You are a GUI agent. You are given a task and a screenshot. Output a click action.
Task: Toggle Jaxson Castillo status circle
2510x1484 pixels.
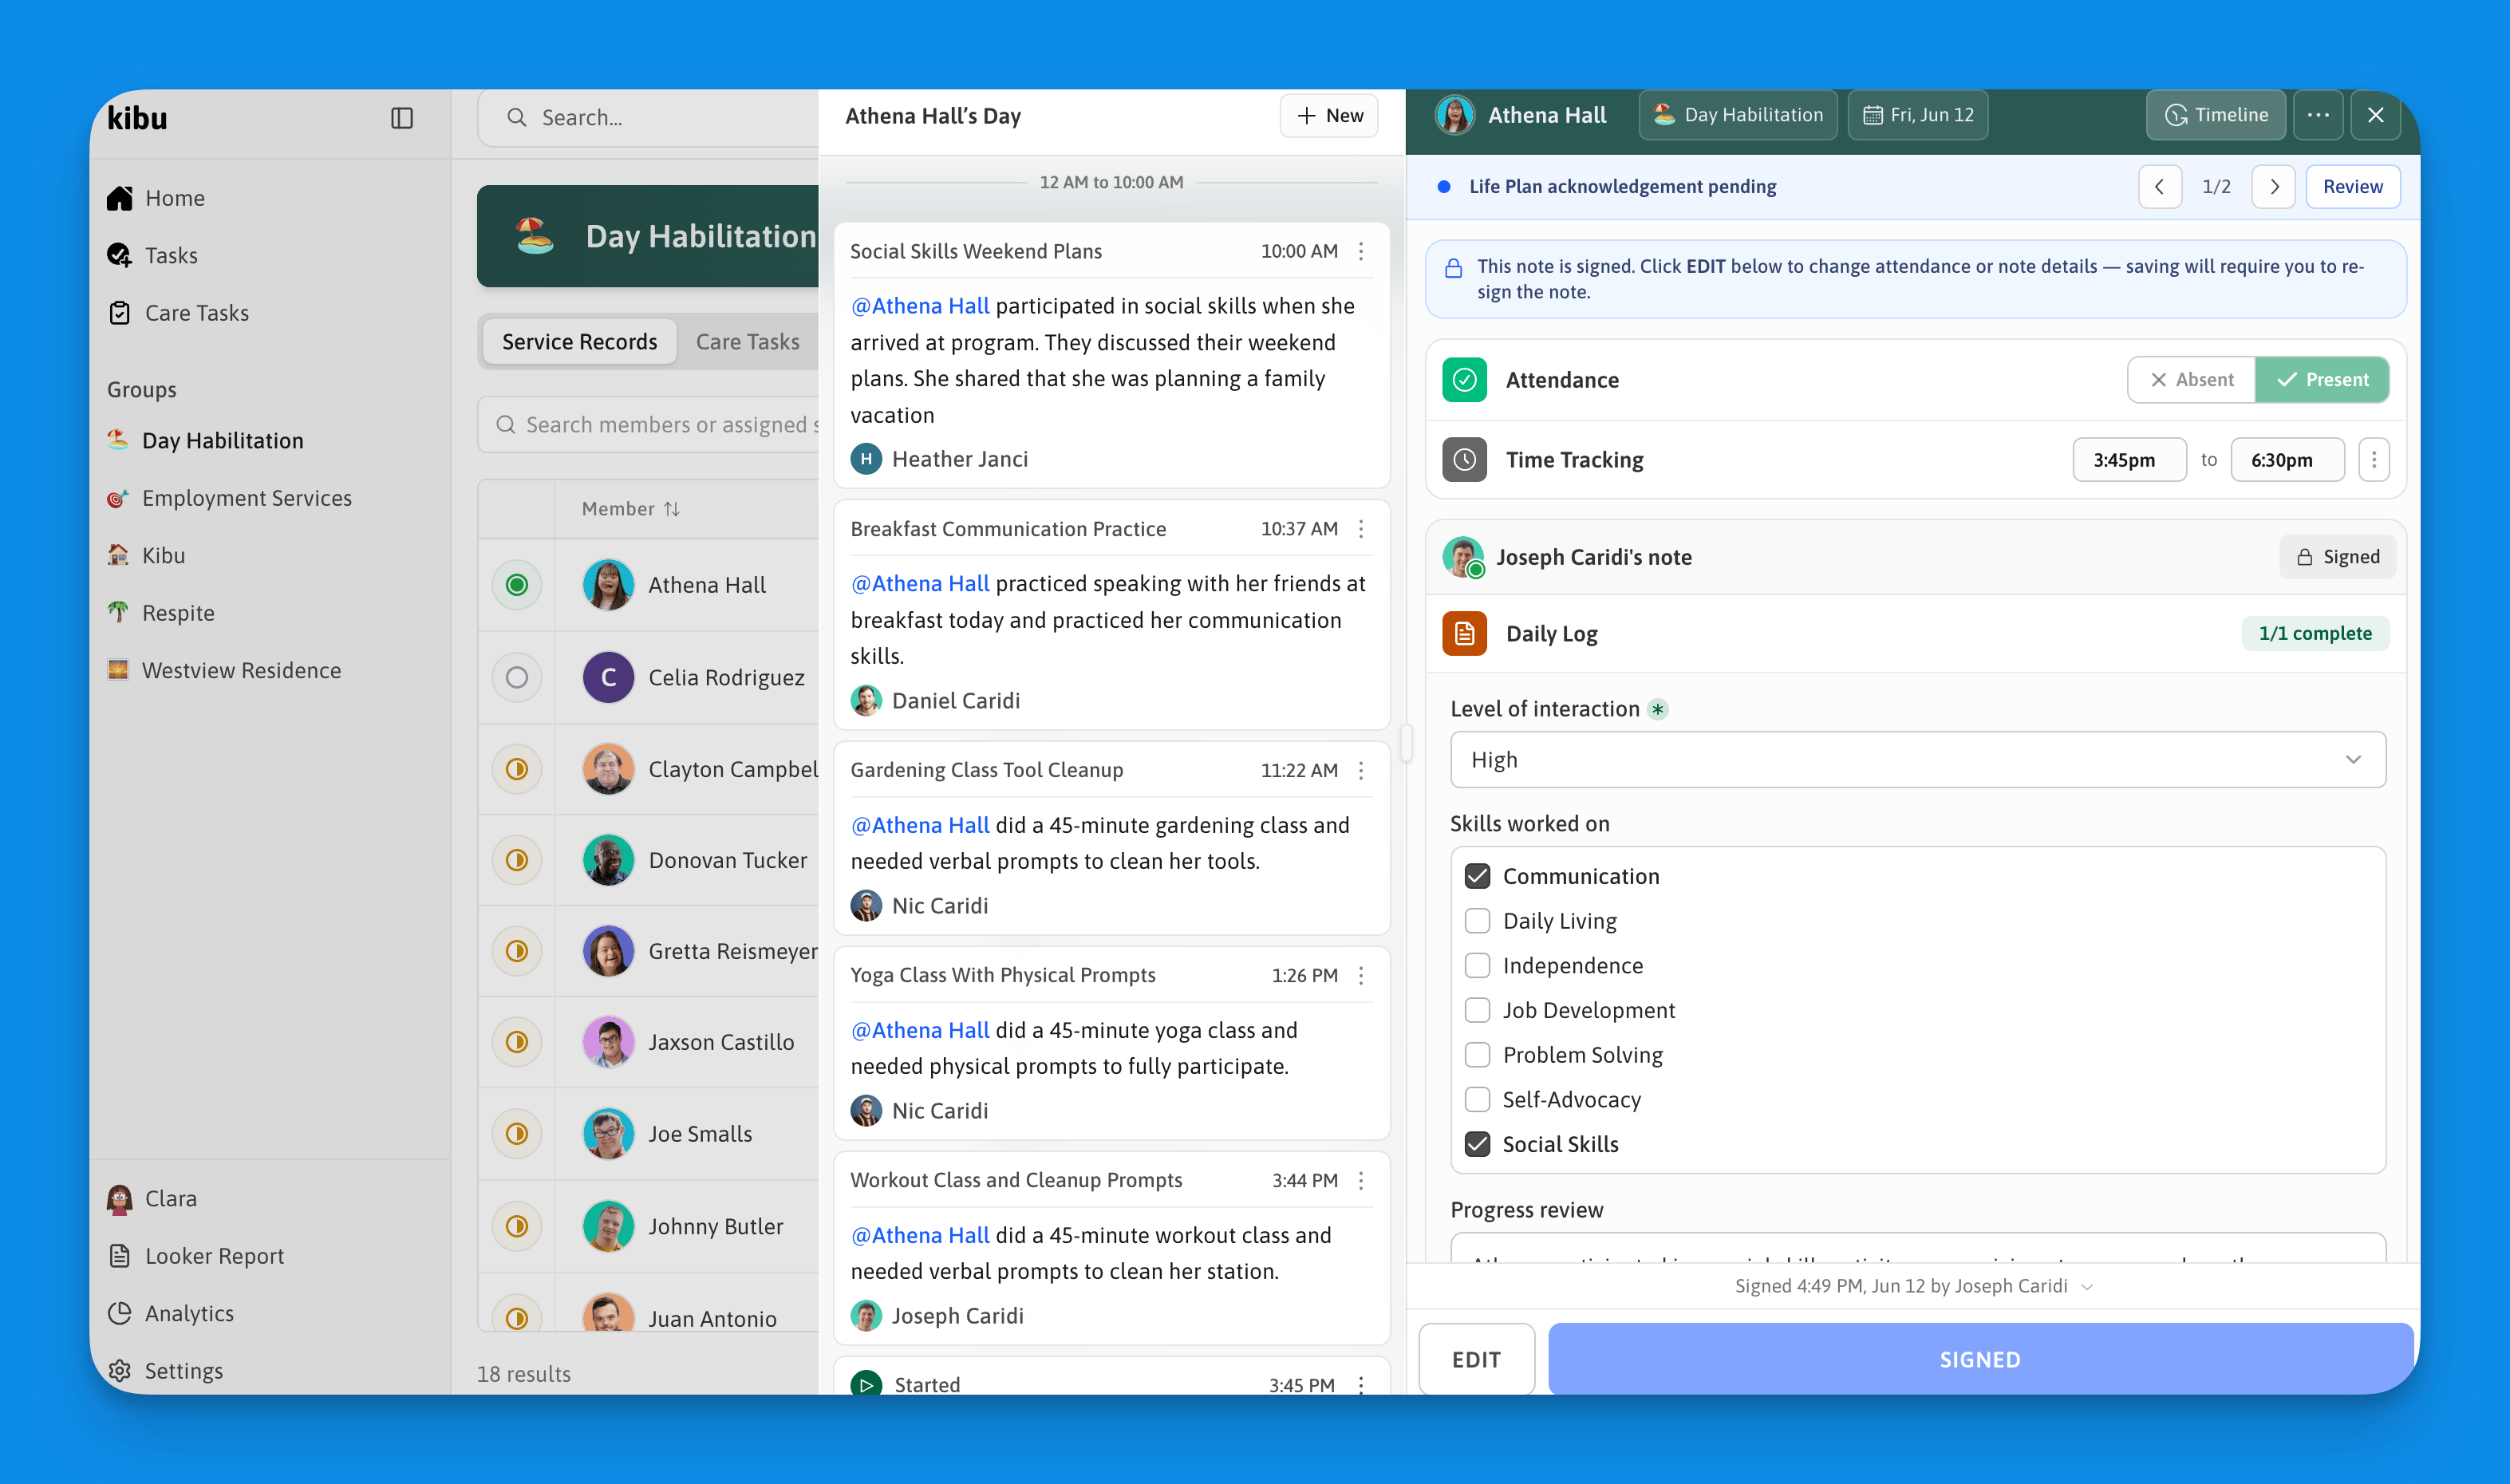[517, 1042]
